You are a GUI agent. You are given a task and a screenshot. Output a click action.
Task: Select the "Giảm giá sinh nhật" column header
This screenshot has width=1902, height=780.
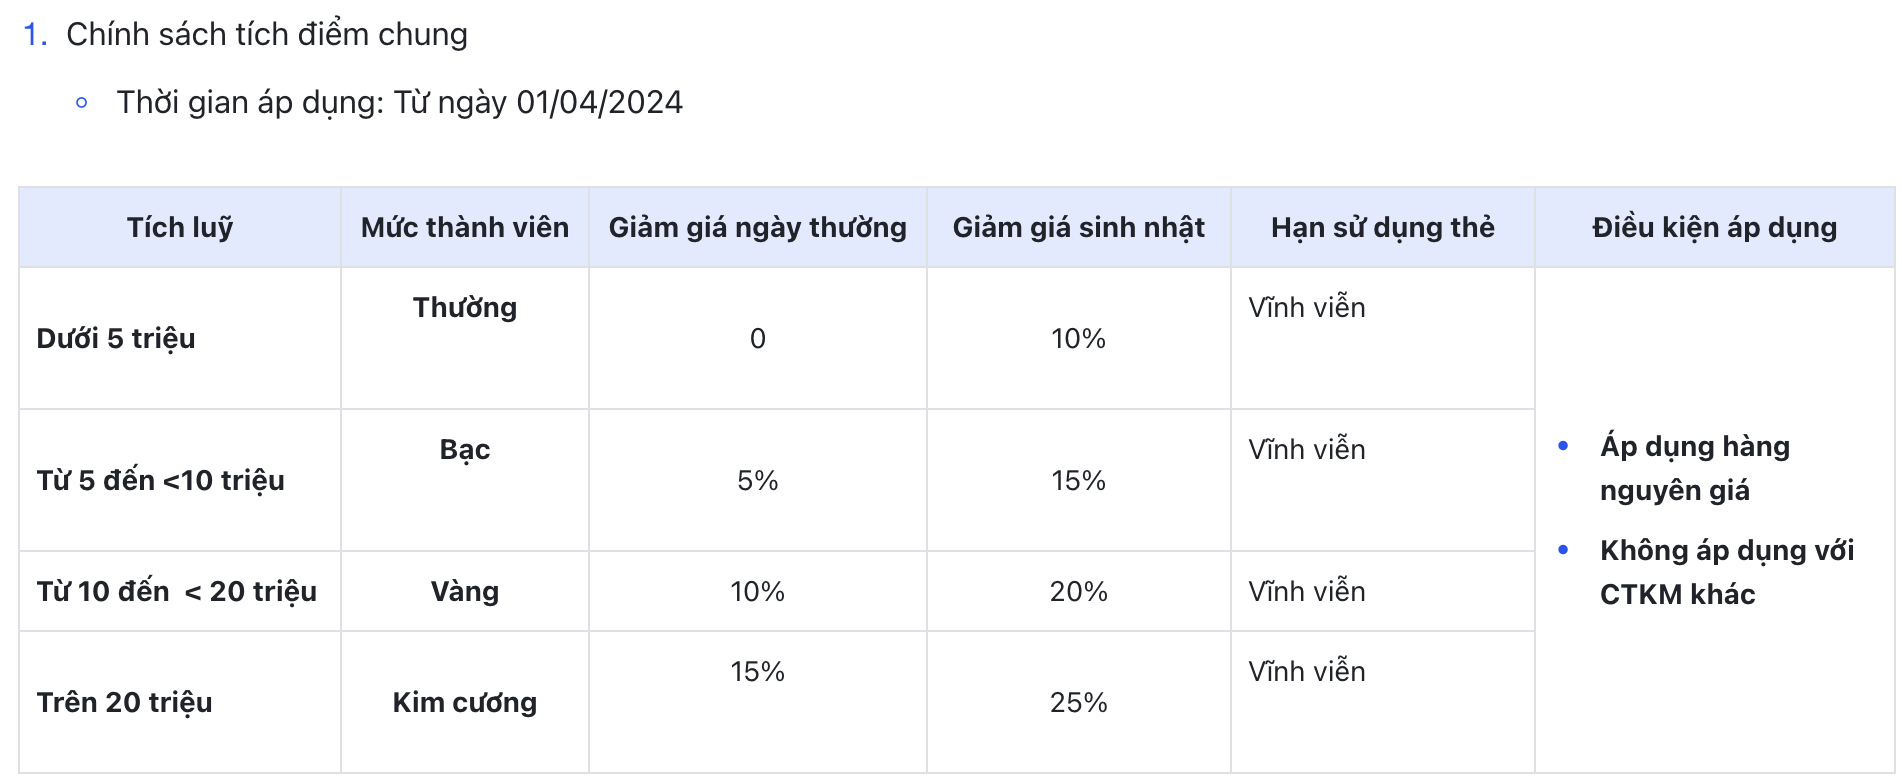tap(1078, 228)
